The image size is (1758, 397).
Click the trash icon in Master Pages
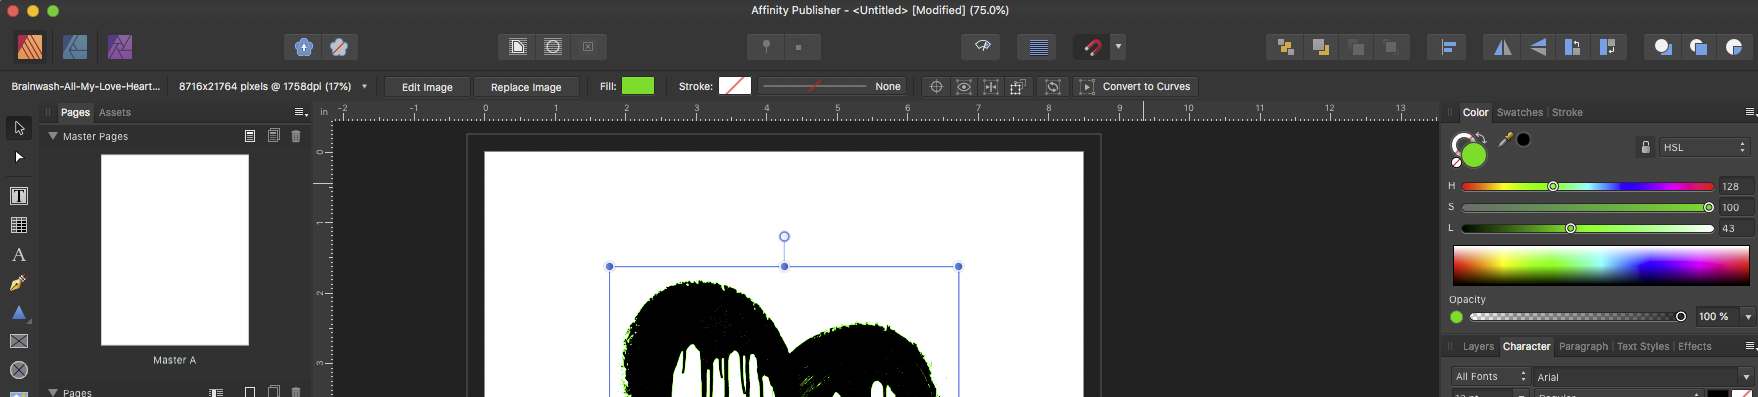point(296,136)
